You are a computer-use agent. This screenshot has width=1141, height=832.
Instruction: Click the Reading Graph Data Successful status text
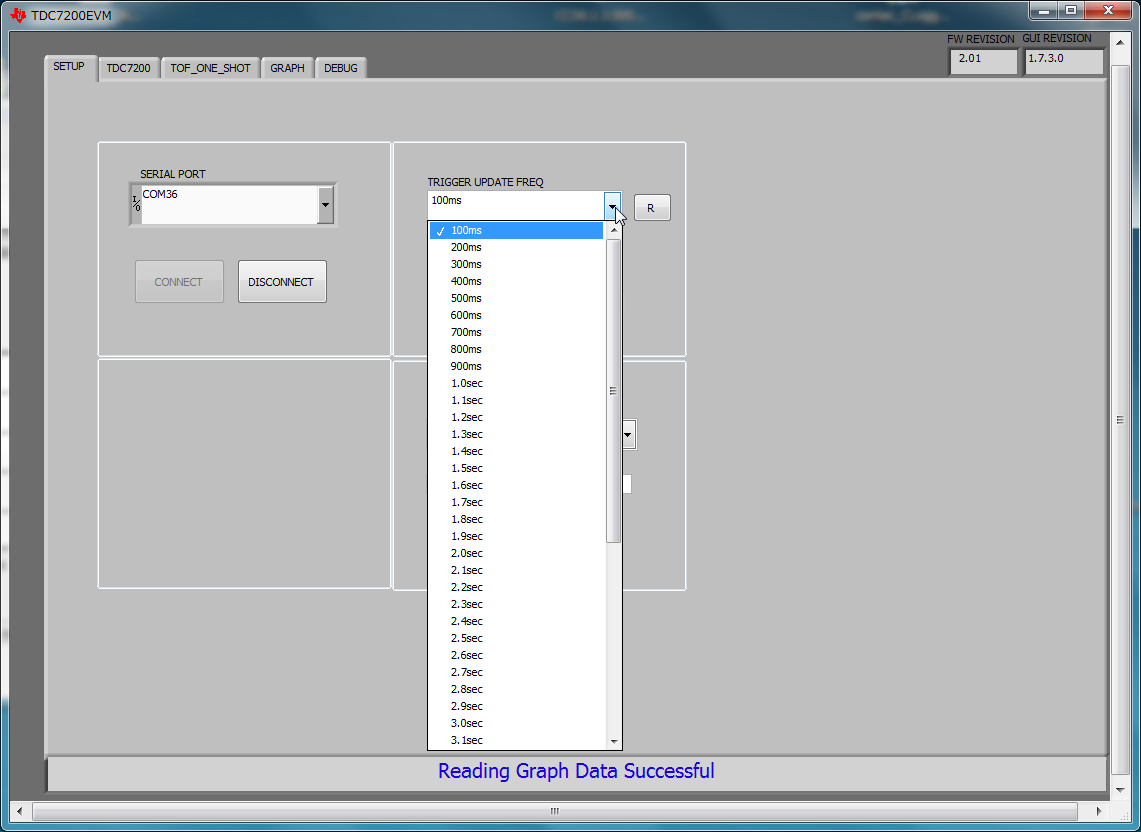pos(576,772)
